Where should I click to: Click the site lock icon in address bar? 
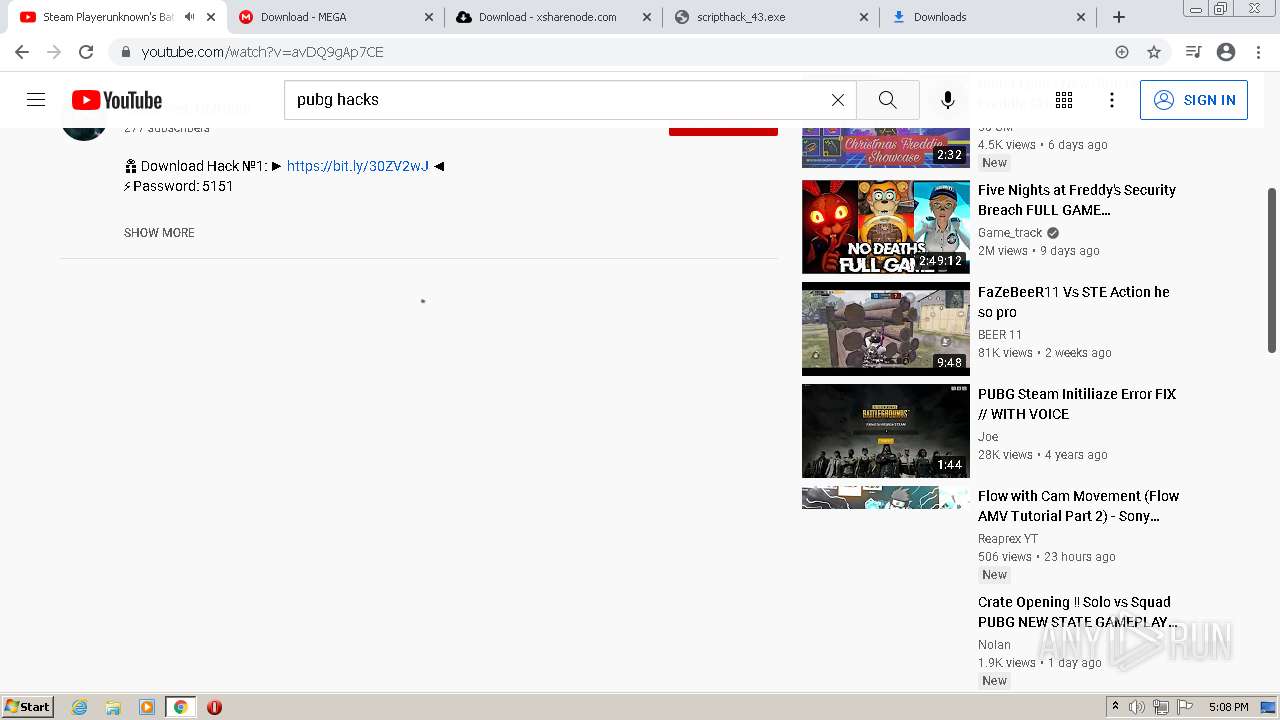click(125, 52)
